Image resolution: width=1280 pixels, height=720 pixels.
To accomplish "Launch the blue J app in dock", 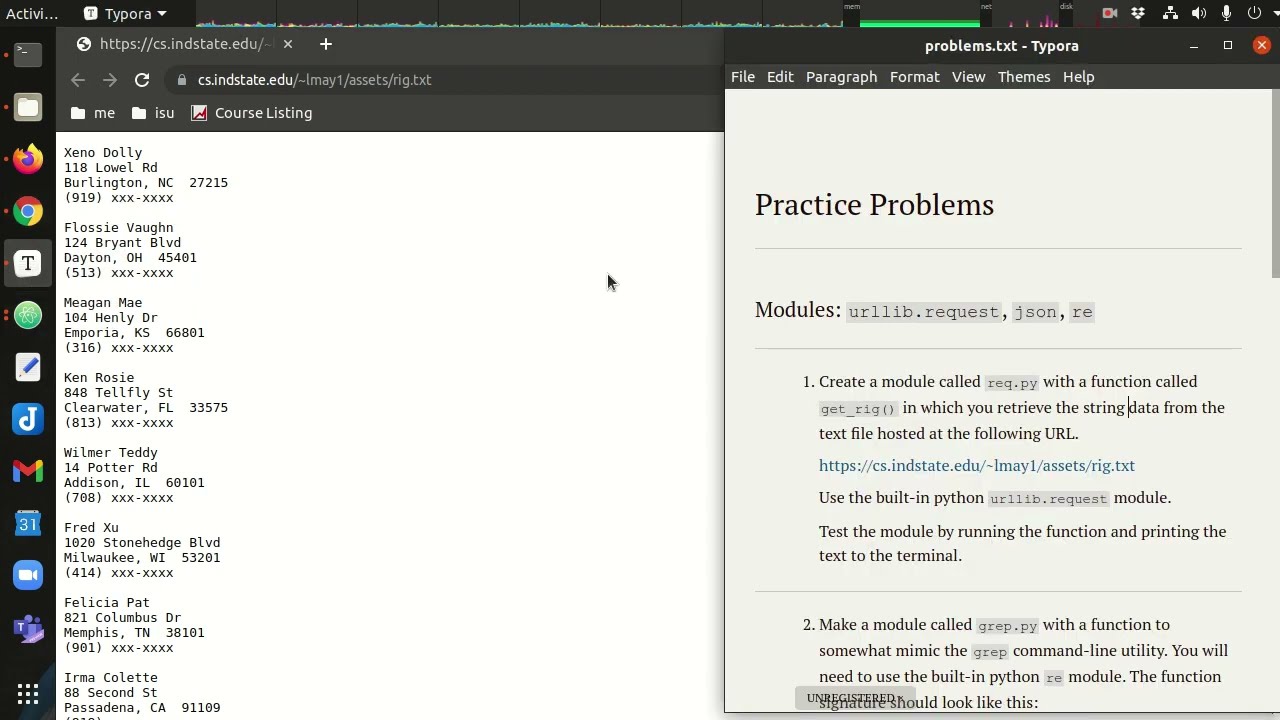I will (28, 419).
